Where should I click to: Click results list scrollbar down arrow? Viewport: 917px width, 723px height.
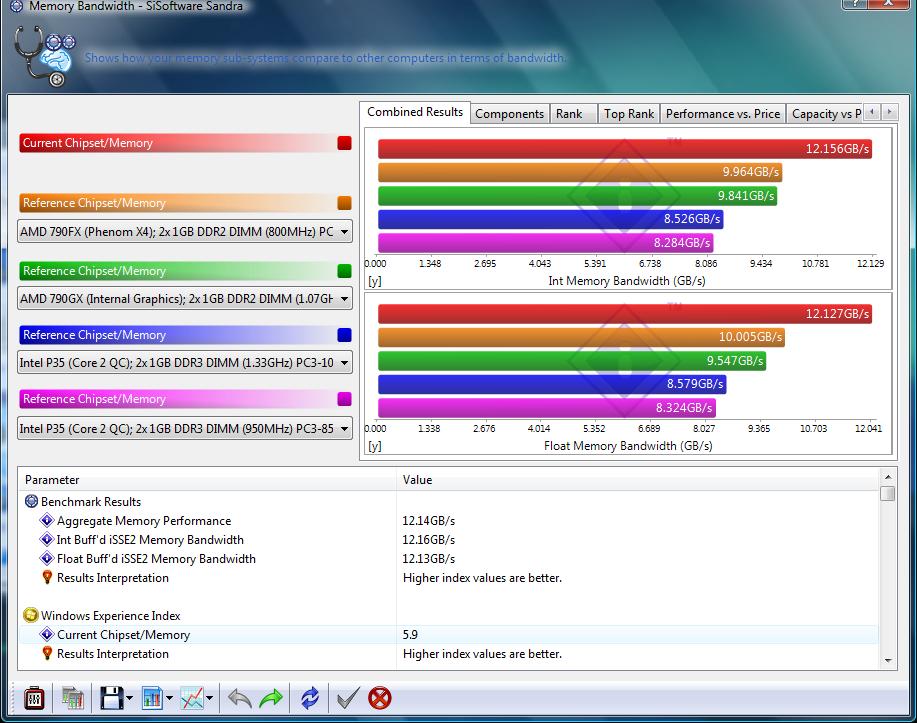click(x=888, y=660)
